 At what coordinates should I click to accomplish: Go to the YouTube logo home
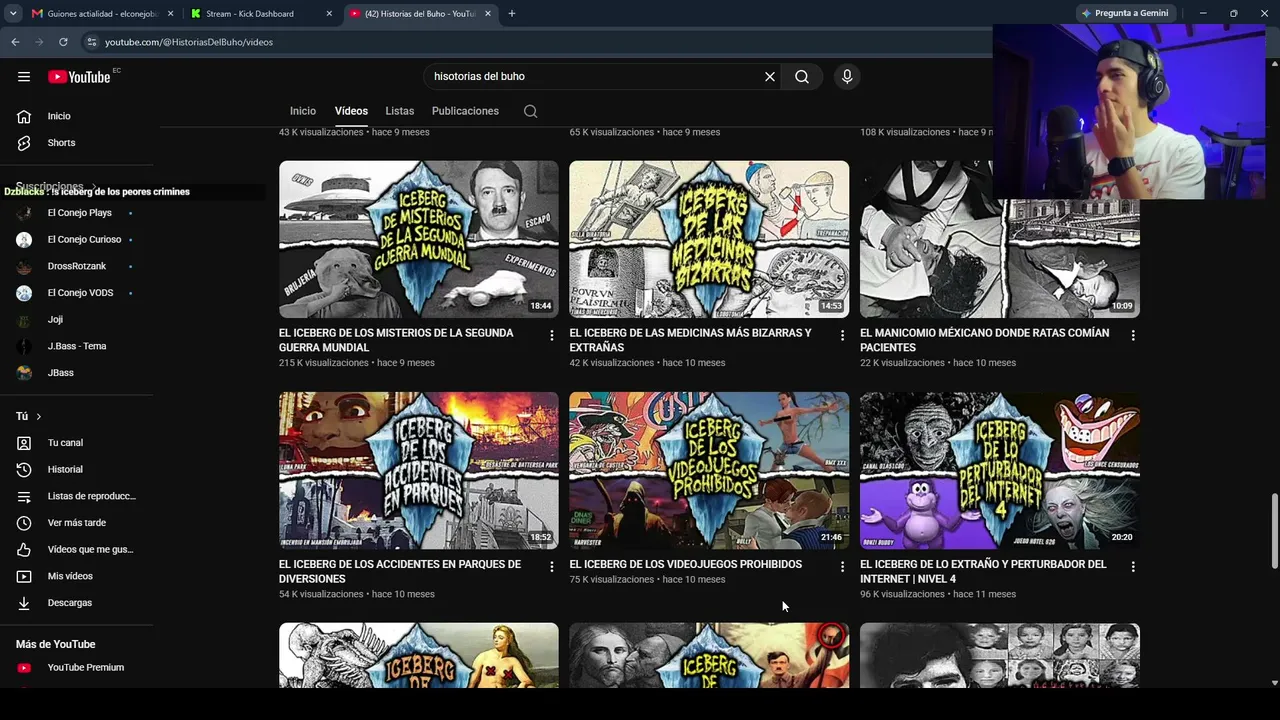79,77
